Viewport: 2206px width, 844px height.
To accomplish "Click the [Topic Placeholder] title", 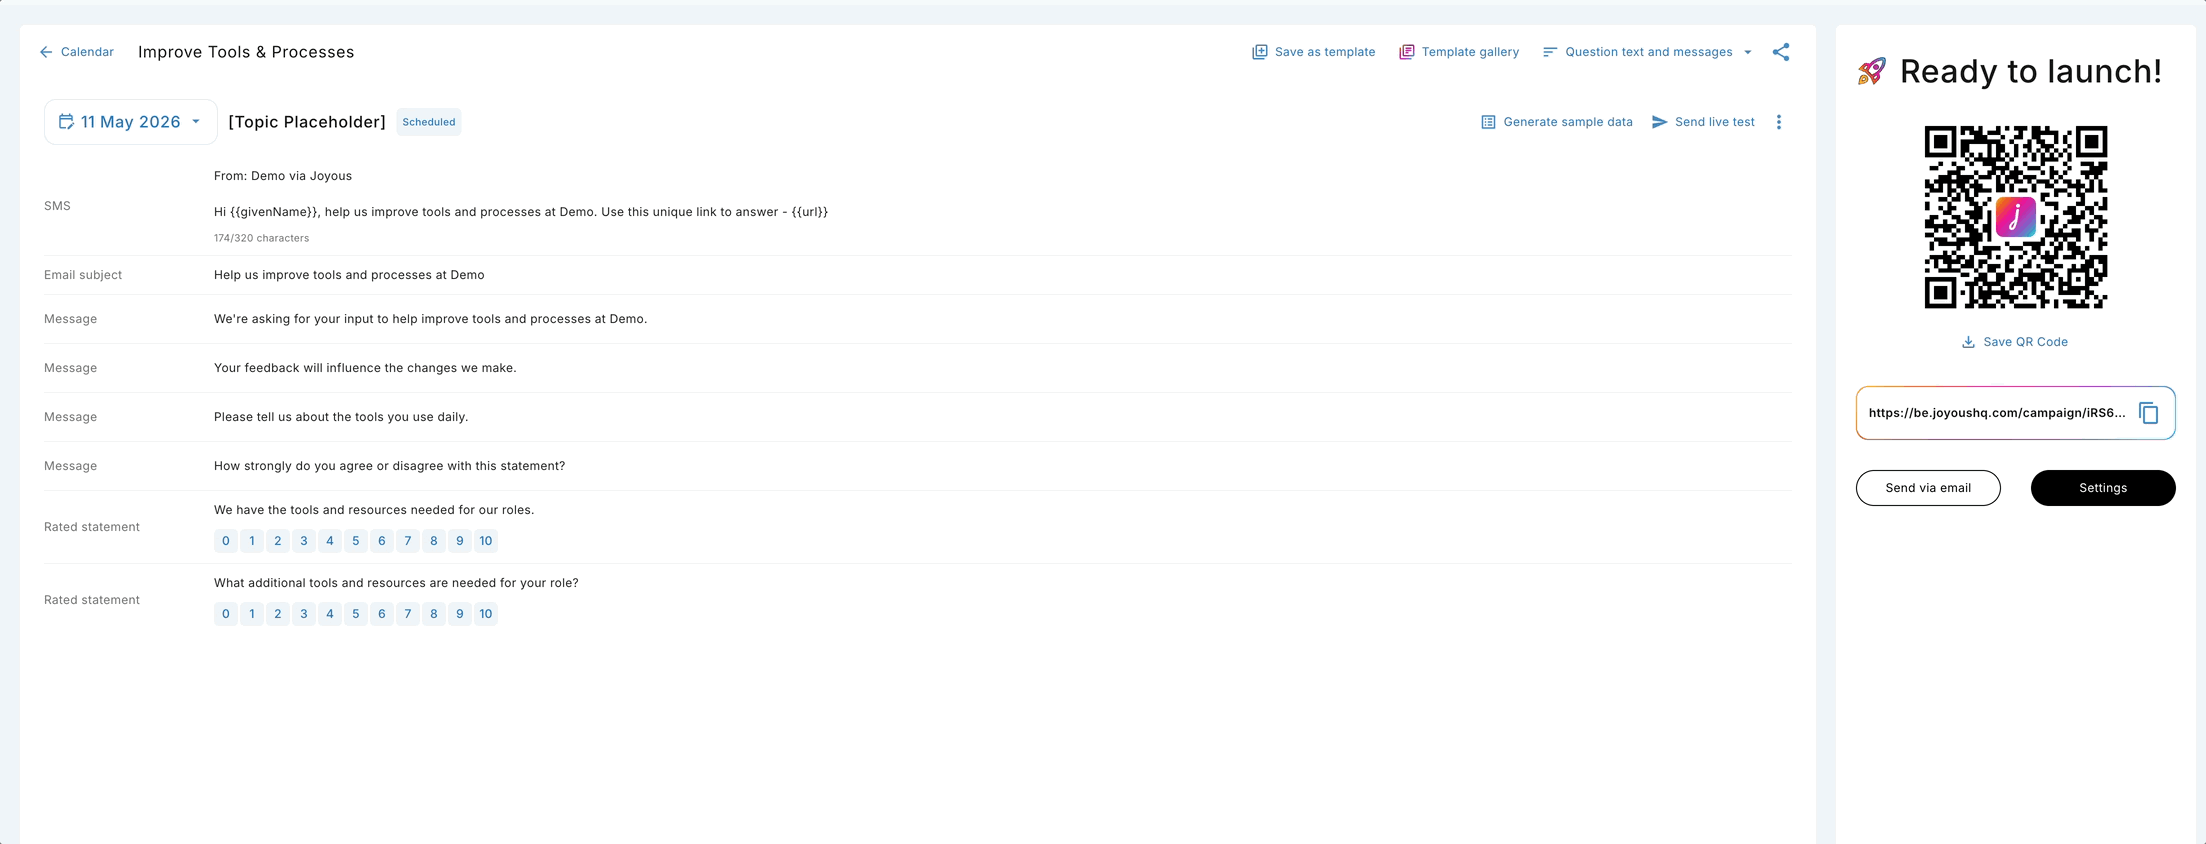I will point(307,122).
